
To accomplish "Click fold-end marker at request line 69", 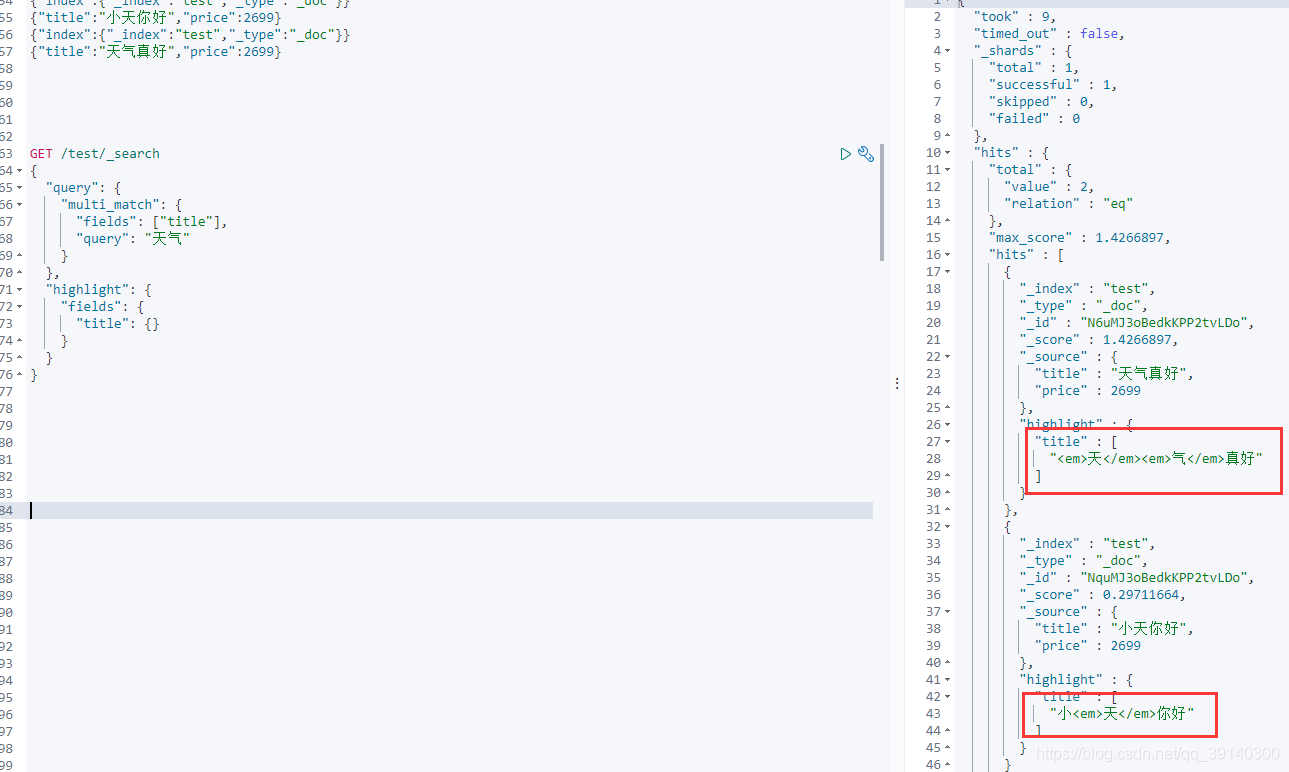I will click(20, 256).
